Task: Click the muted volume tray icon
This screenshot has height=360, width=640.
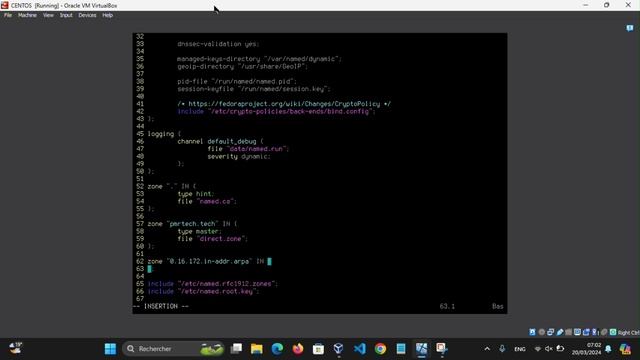Action: [x=549, y=349]
